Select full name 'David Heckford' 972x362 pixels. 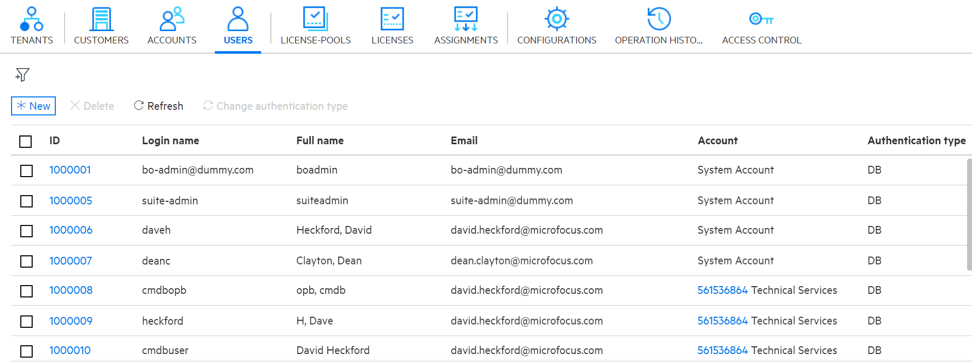(x=333, y=350)
